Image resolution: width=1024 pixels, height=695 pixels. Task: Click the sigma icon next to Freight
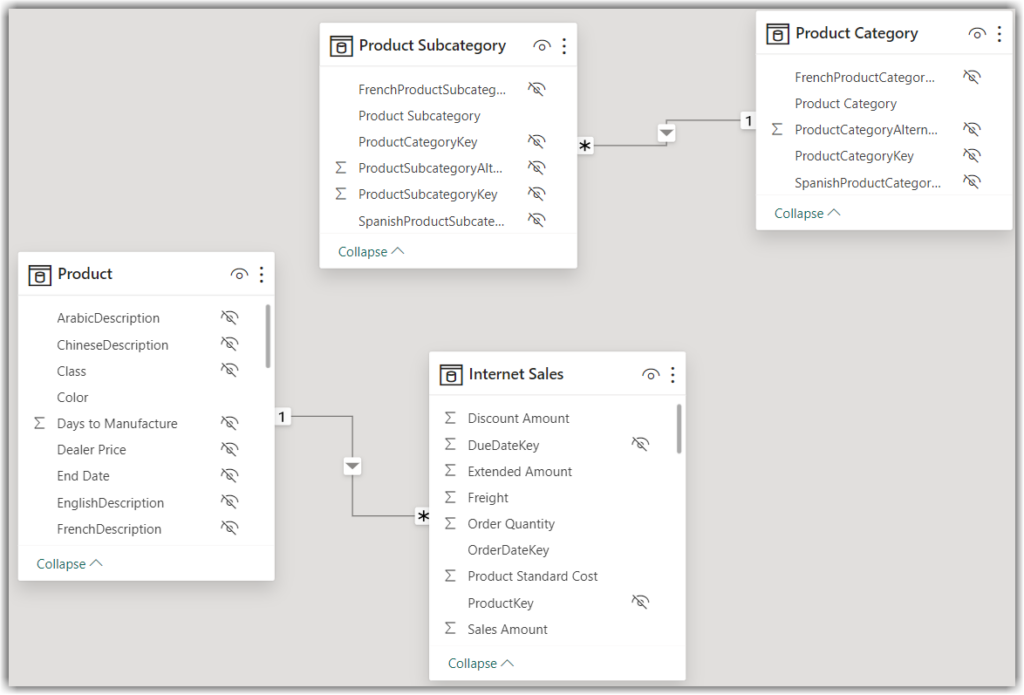(448, 497)
